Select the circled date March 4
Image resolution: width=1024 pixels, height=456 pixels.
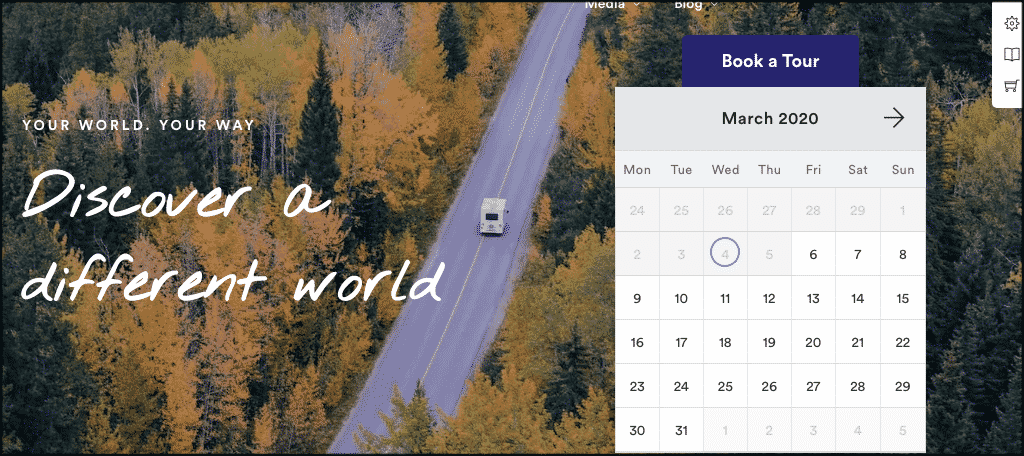(725, 254)
